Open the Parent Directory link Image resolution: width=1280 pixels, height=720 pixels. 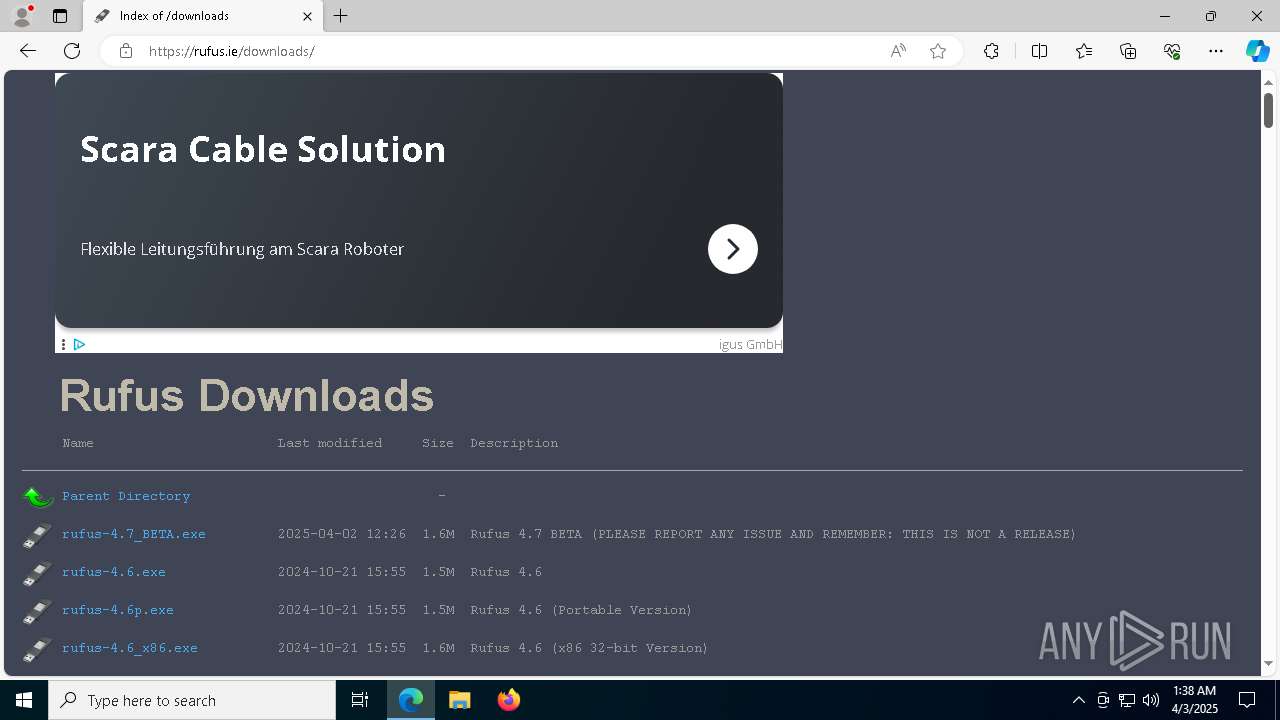point(126,496)
